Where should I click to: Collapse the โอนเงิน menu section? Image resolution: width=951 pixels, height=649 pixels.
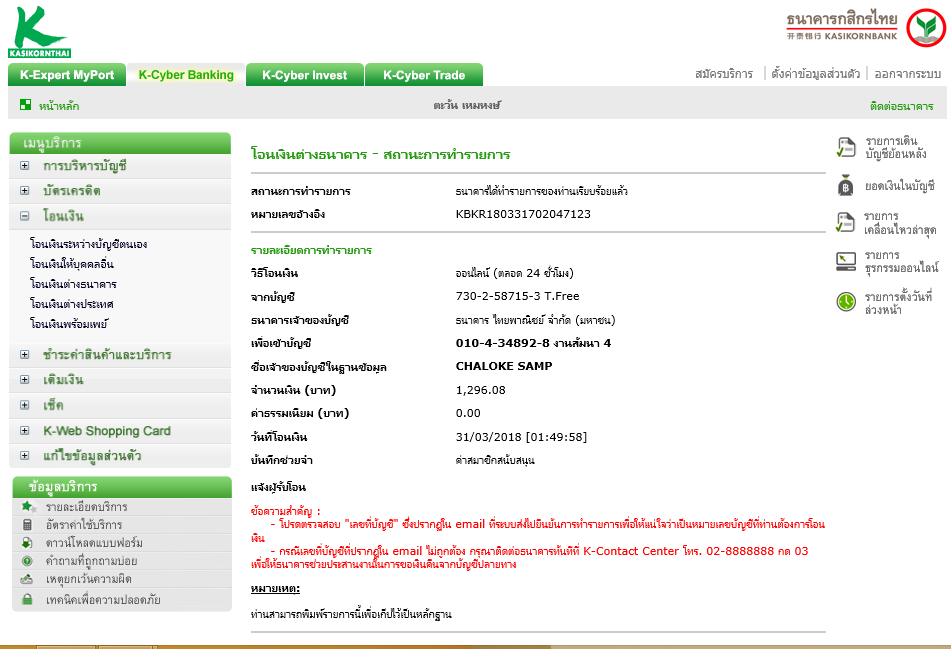pos(24,215)
